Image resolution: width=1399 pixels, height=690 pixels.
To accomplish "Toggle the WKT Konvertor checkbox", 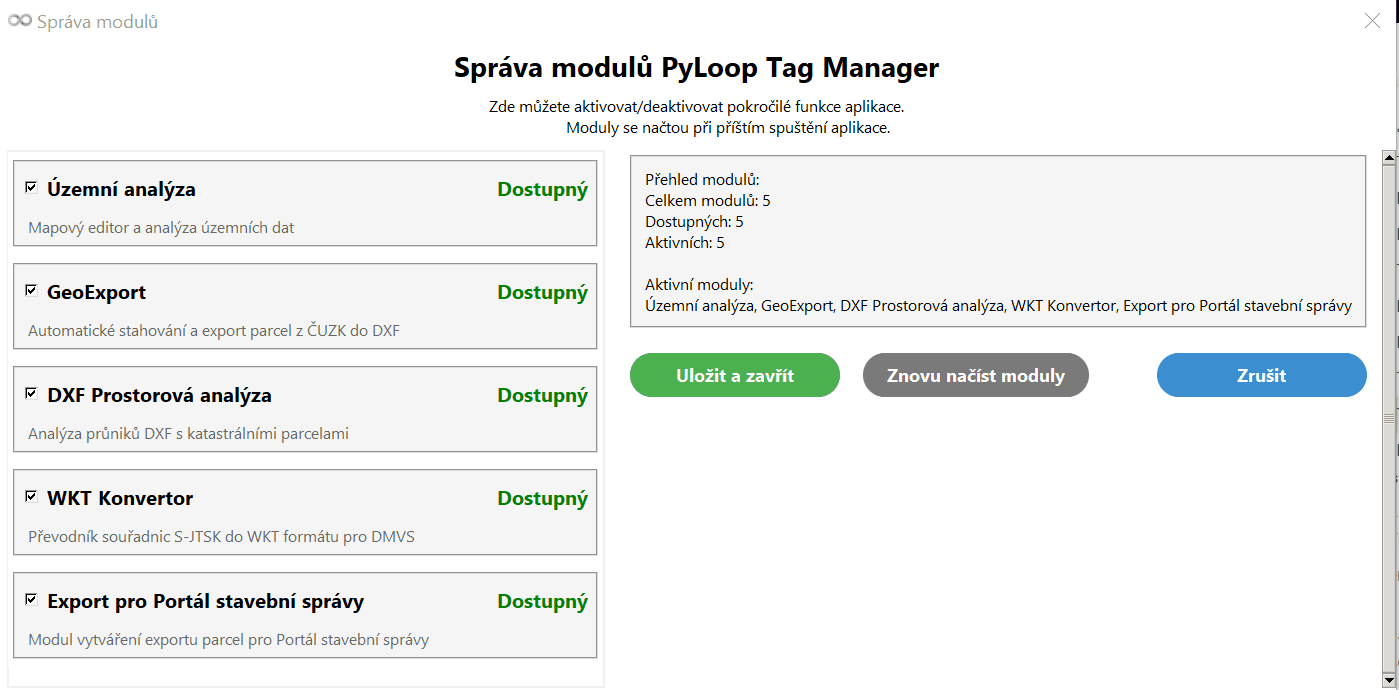I will 32,496.
